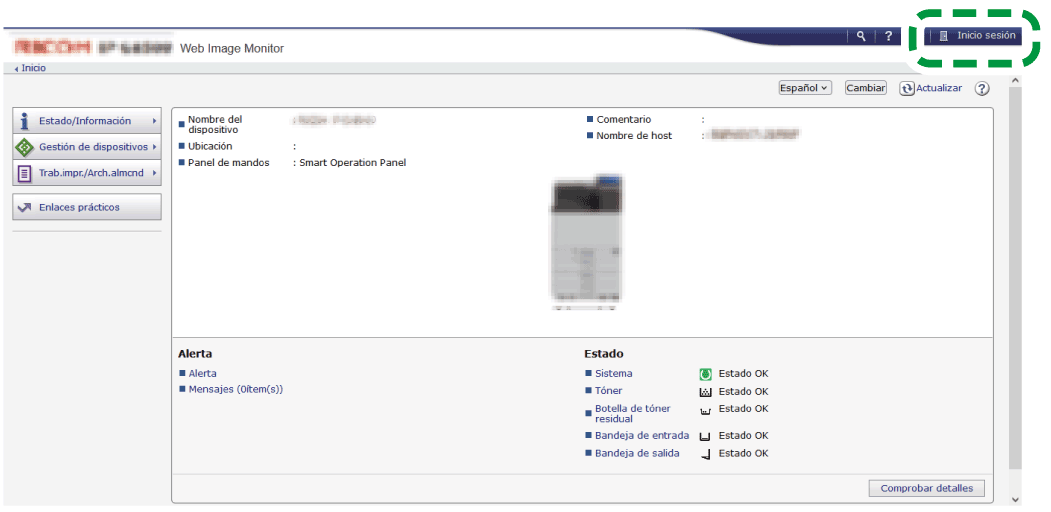Click the Comprobar detalles button

[926, 488]
